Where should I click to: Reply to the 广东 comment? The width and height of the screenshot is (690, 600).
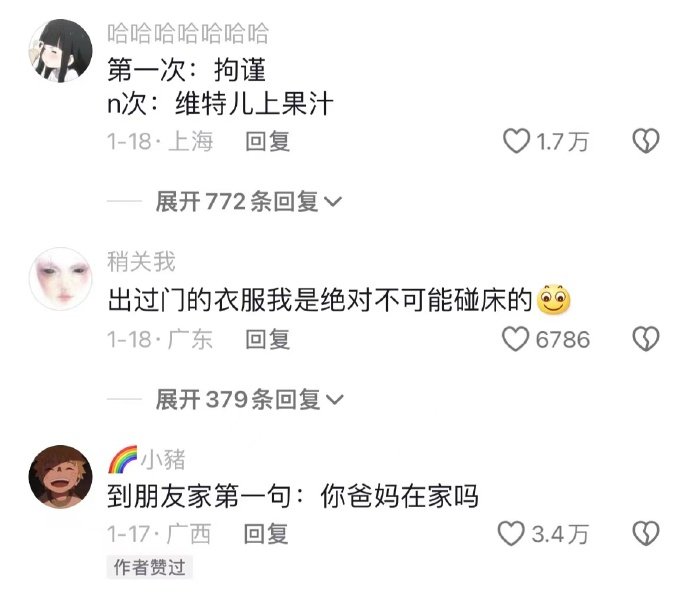(x=268, y=339)
